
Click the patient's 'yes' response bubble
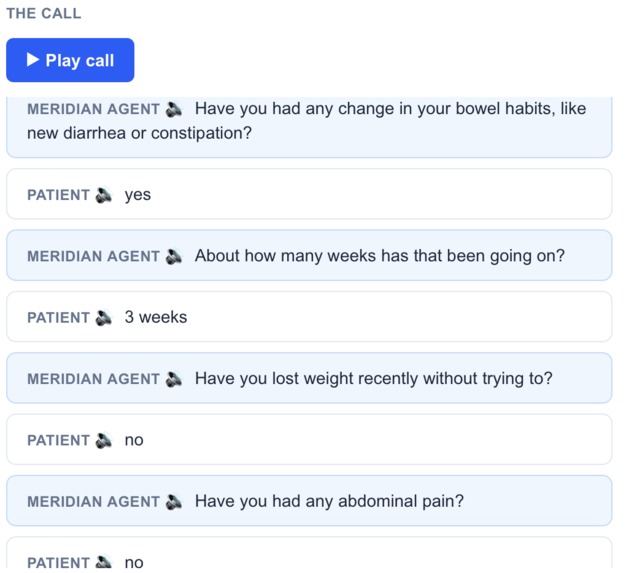[x=309, y=194]
